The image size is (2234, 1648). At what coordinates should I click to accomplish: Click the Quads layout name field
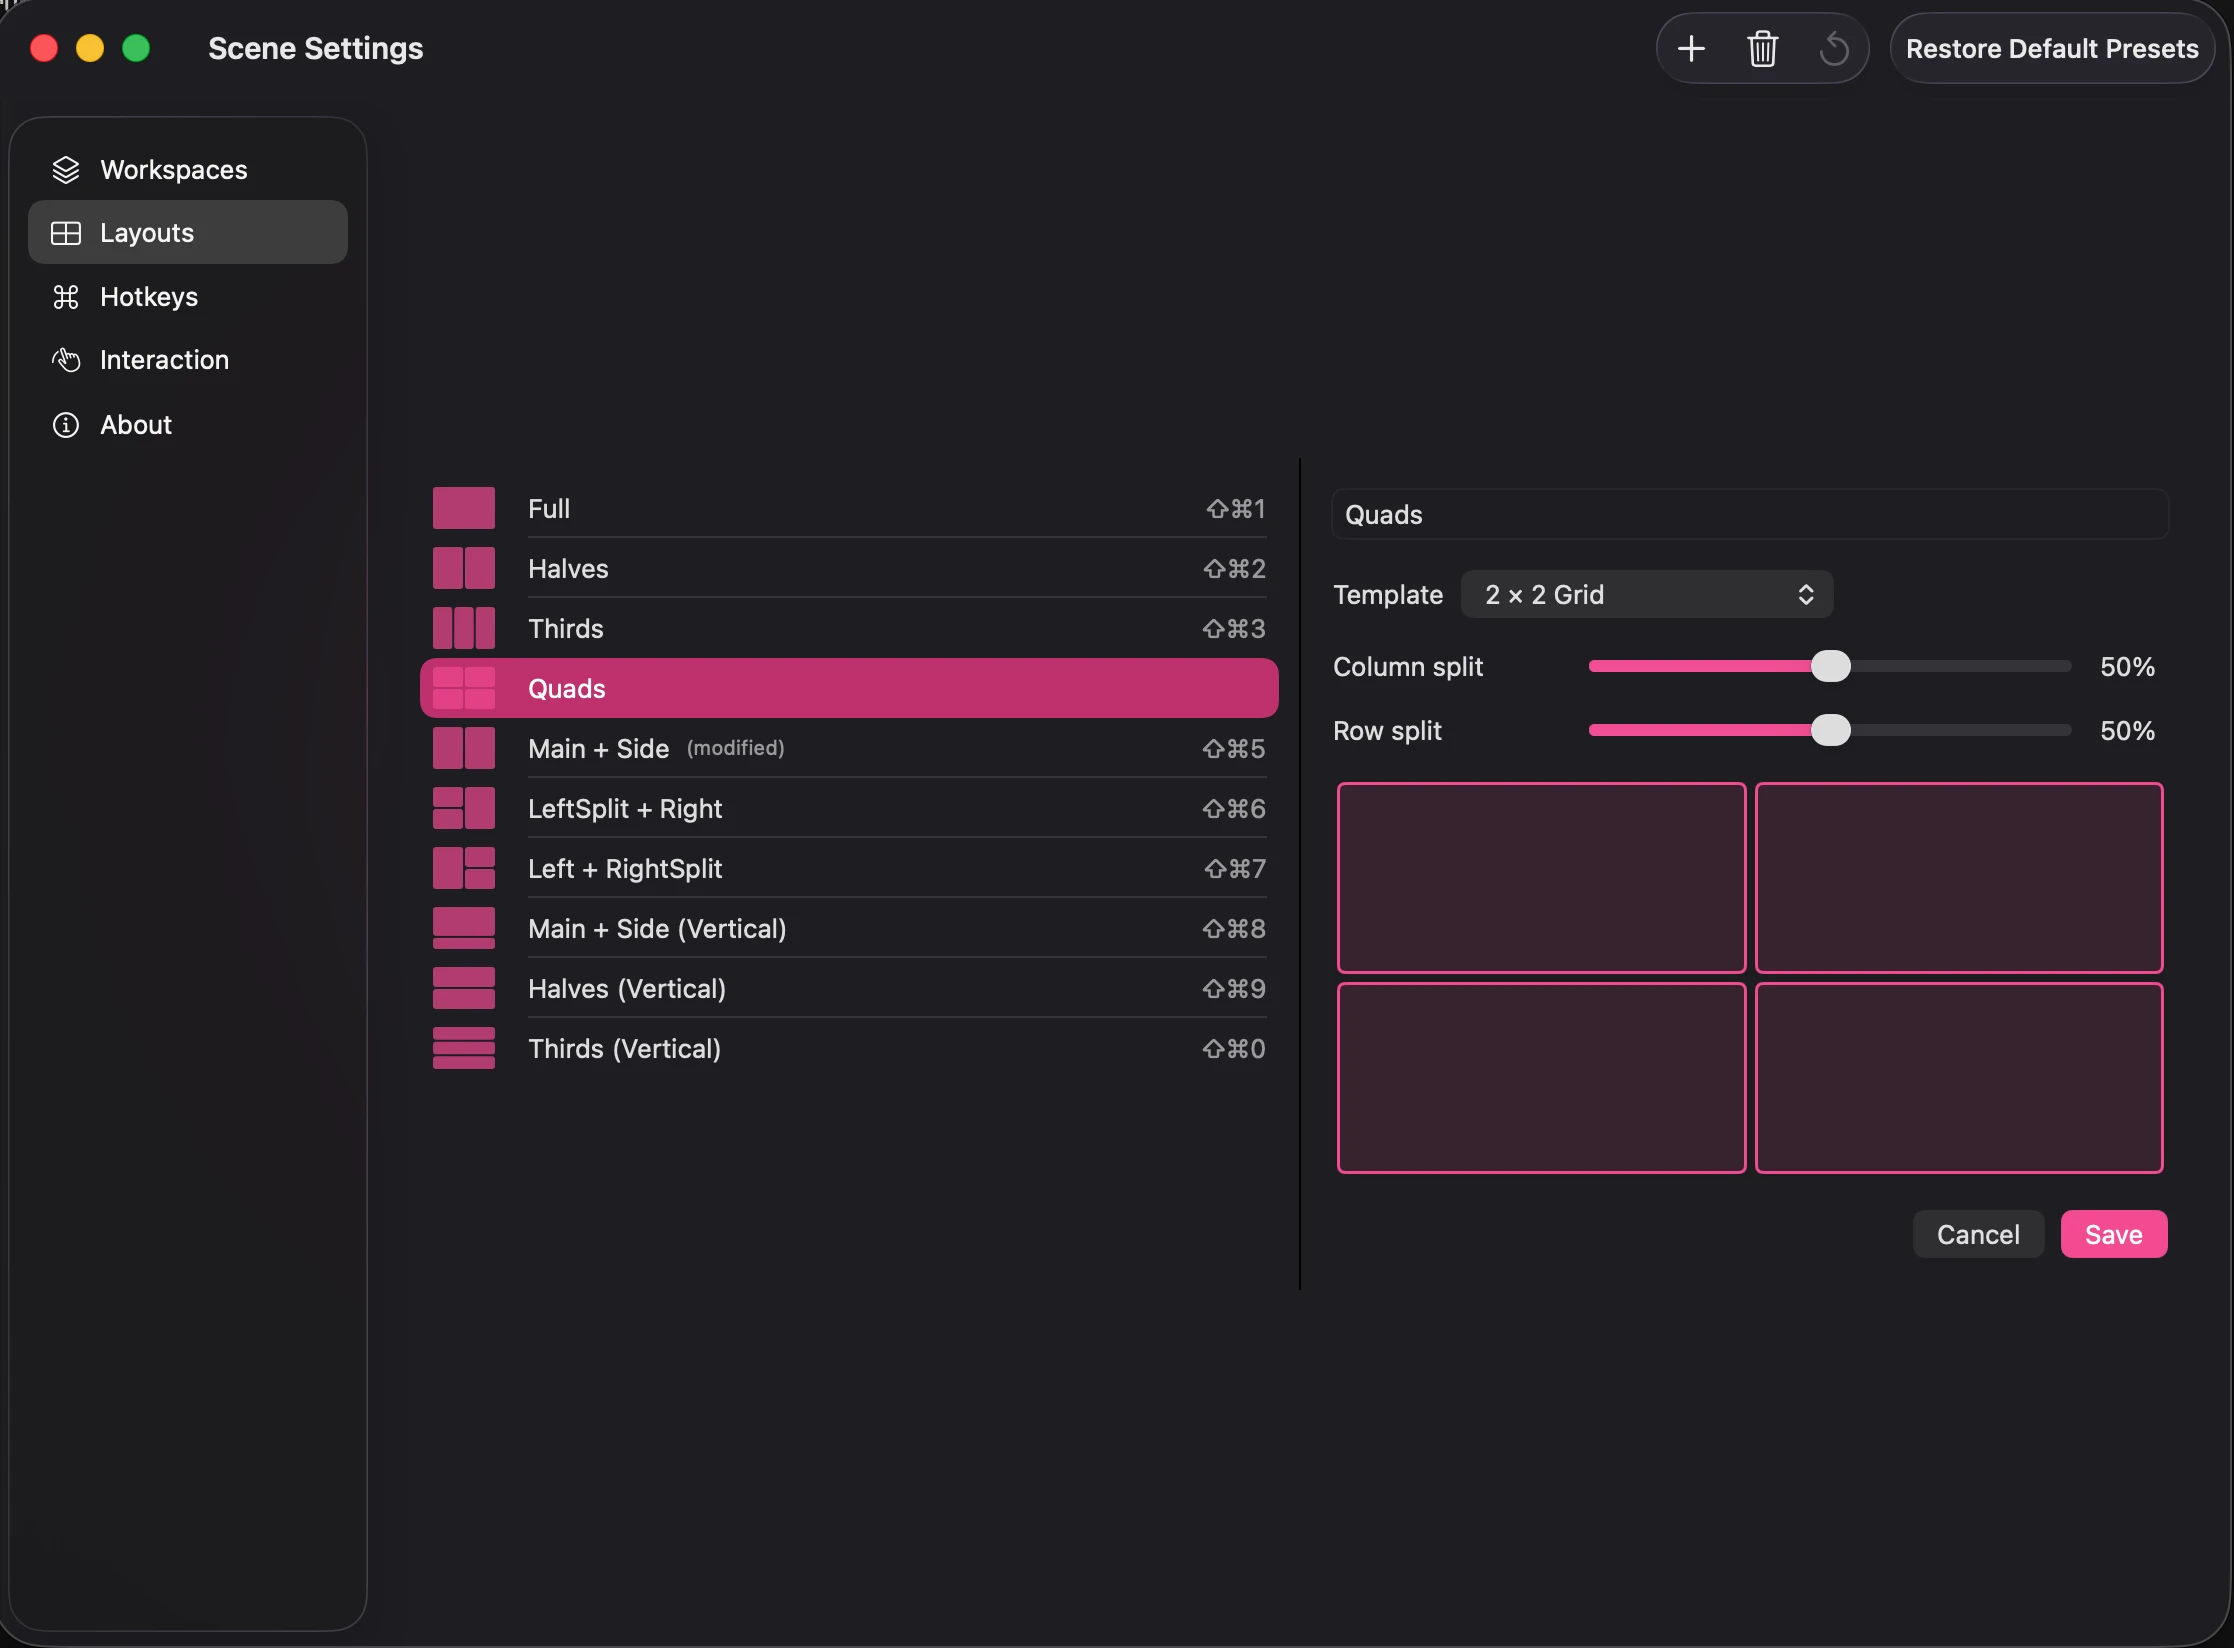tap(1750, 514)
